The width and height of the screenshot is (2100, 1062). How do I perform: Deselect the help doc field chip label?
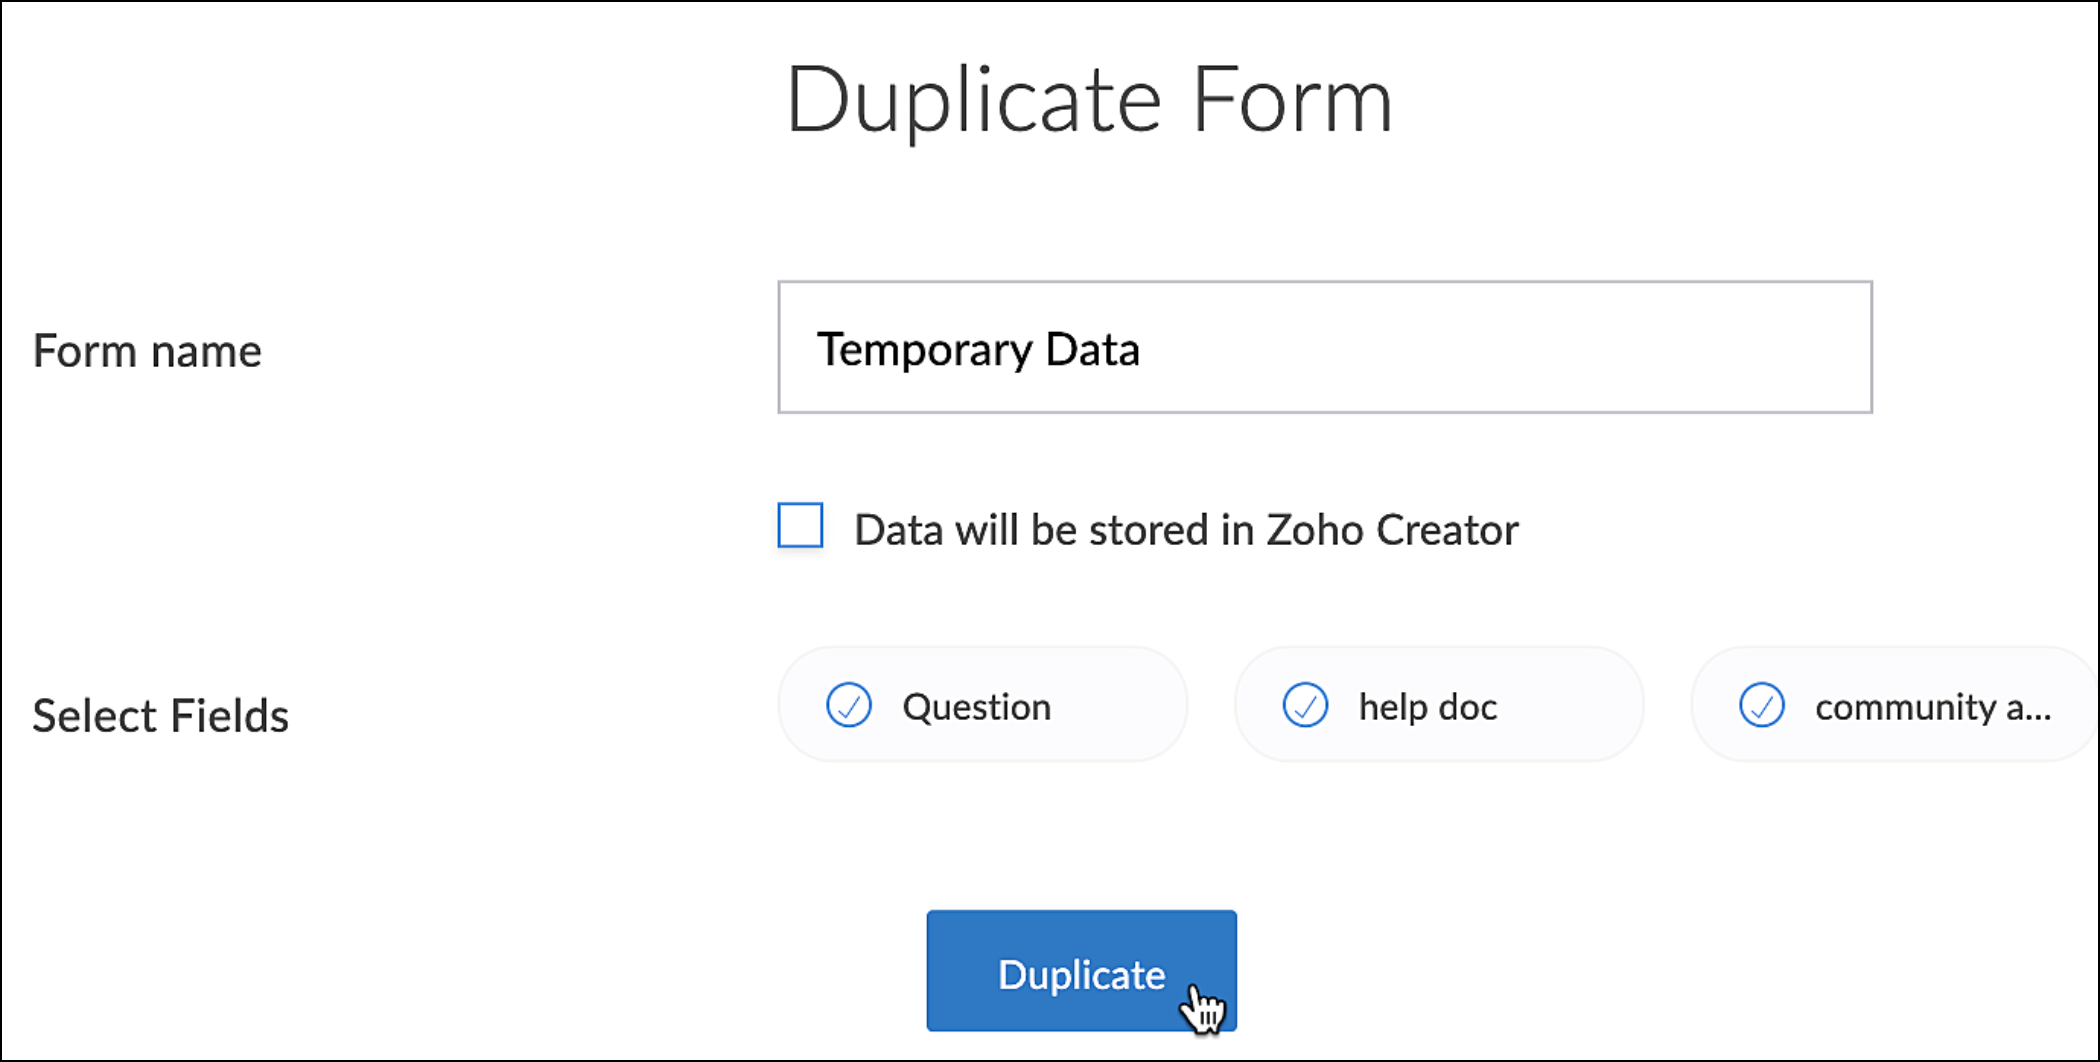click(1427, 707)
